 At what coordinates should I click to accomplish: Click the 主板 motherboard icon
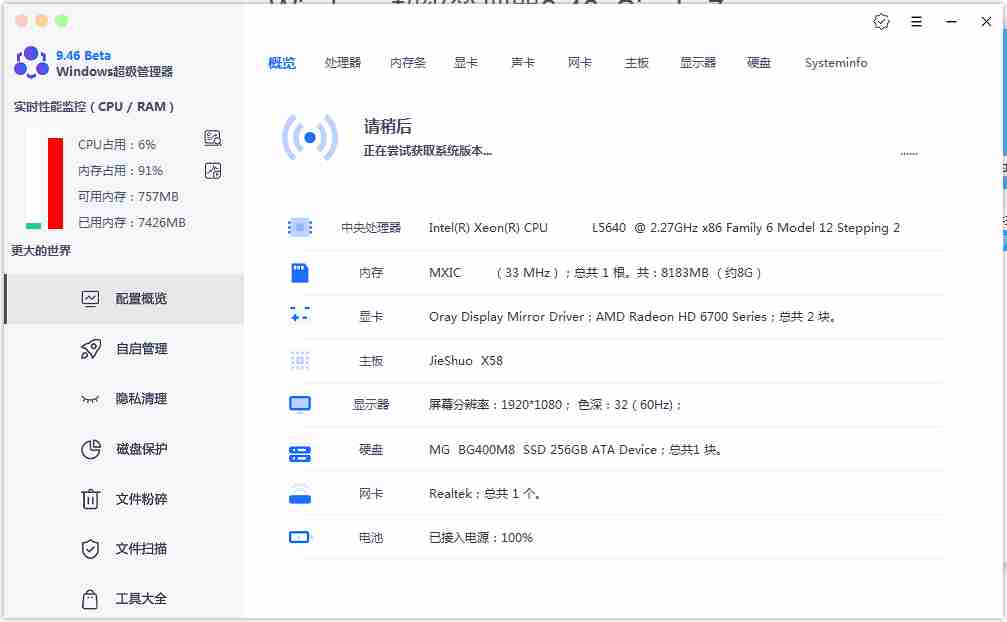point(300,361)
